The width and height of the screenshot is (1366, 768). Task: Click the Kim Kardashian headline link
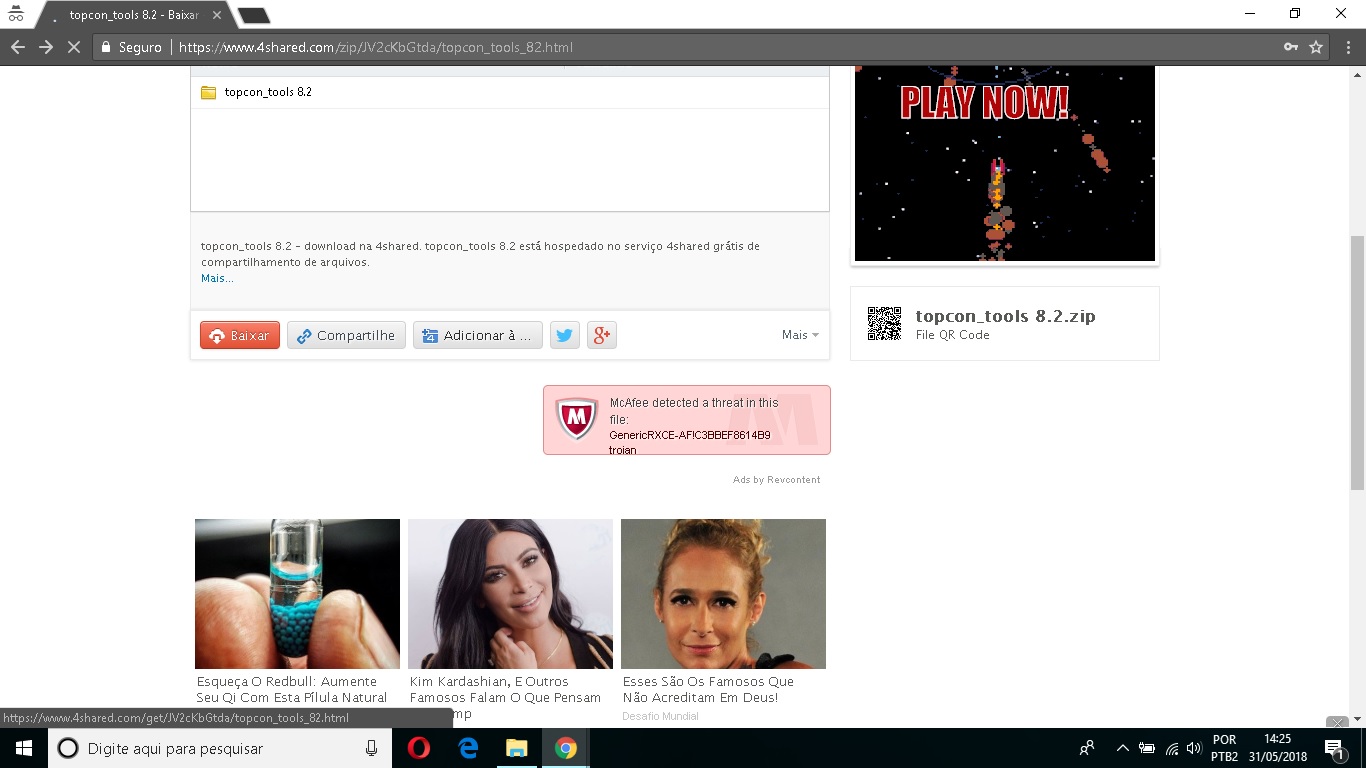[x=505, y=697]
